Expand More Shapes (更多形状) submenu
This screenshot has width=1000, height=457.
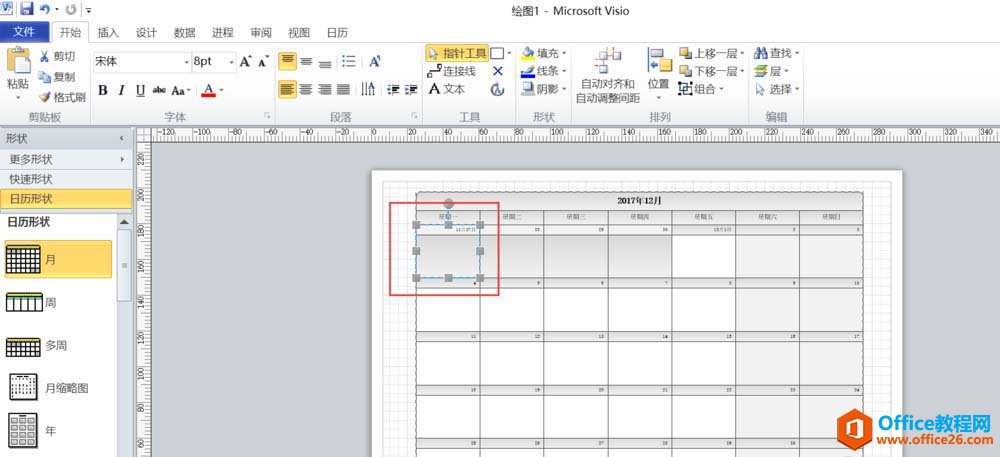66,159
